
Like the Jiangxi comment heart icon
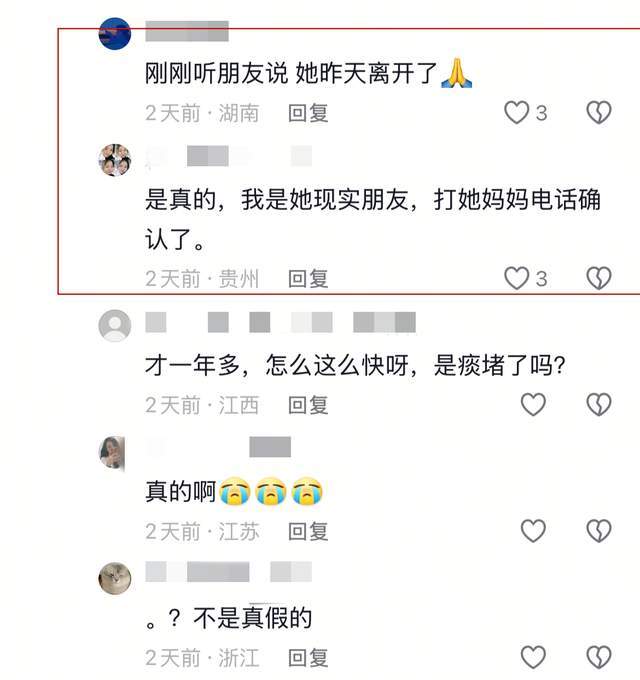coord(533,405)
